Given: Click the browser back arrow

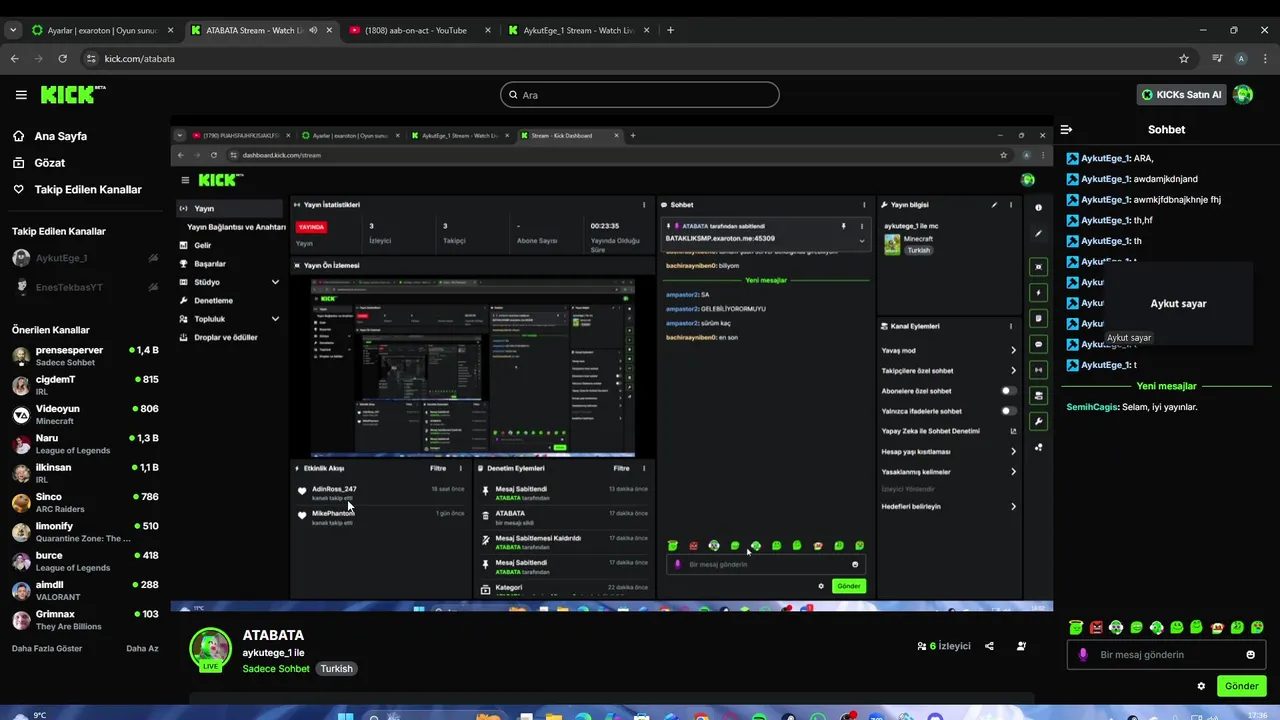Looking at the screenshot, I should pyautogui.click(x=15, y=58).
